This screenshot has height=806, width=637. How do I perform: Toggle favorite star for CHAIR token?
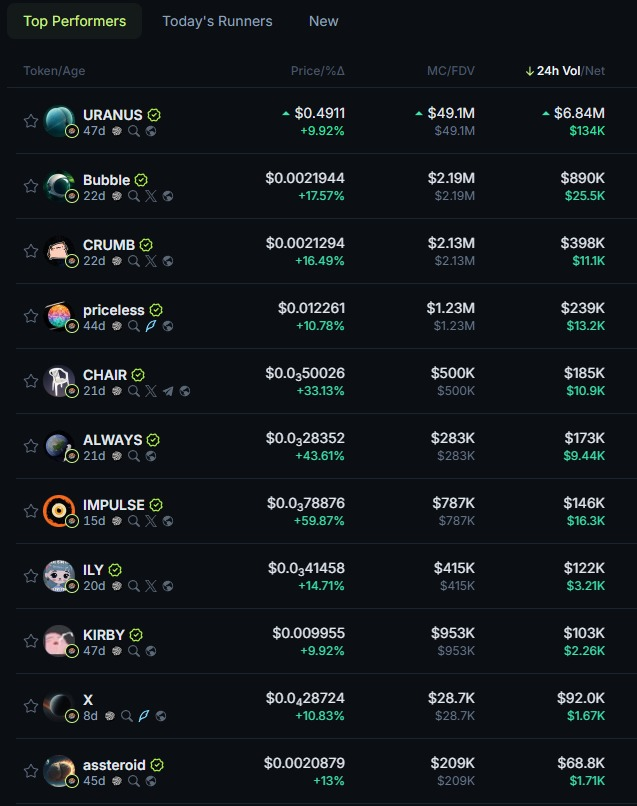click(x=31, y=381)
